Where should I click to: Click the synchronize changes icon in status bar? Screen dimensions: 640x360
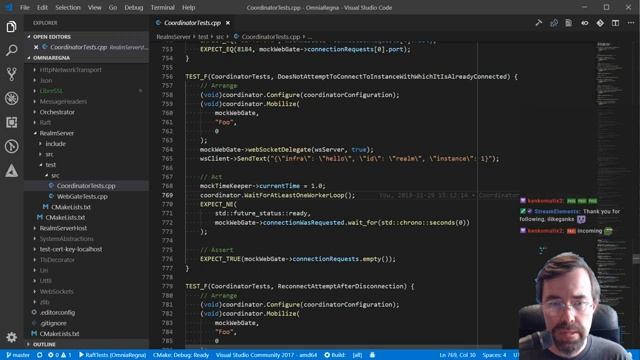click(x=40, y=355)
